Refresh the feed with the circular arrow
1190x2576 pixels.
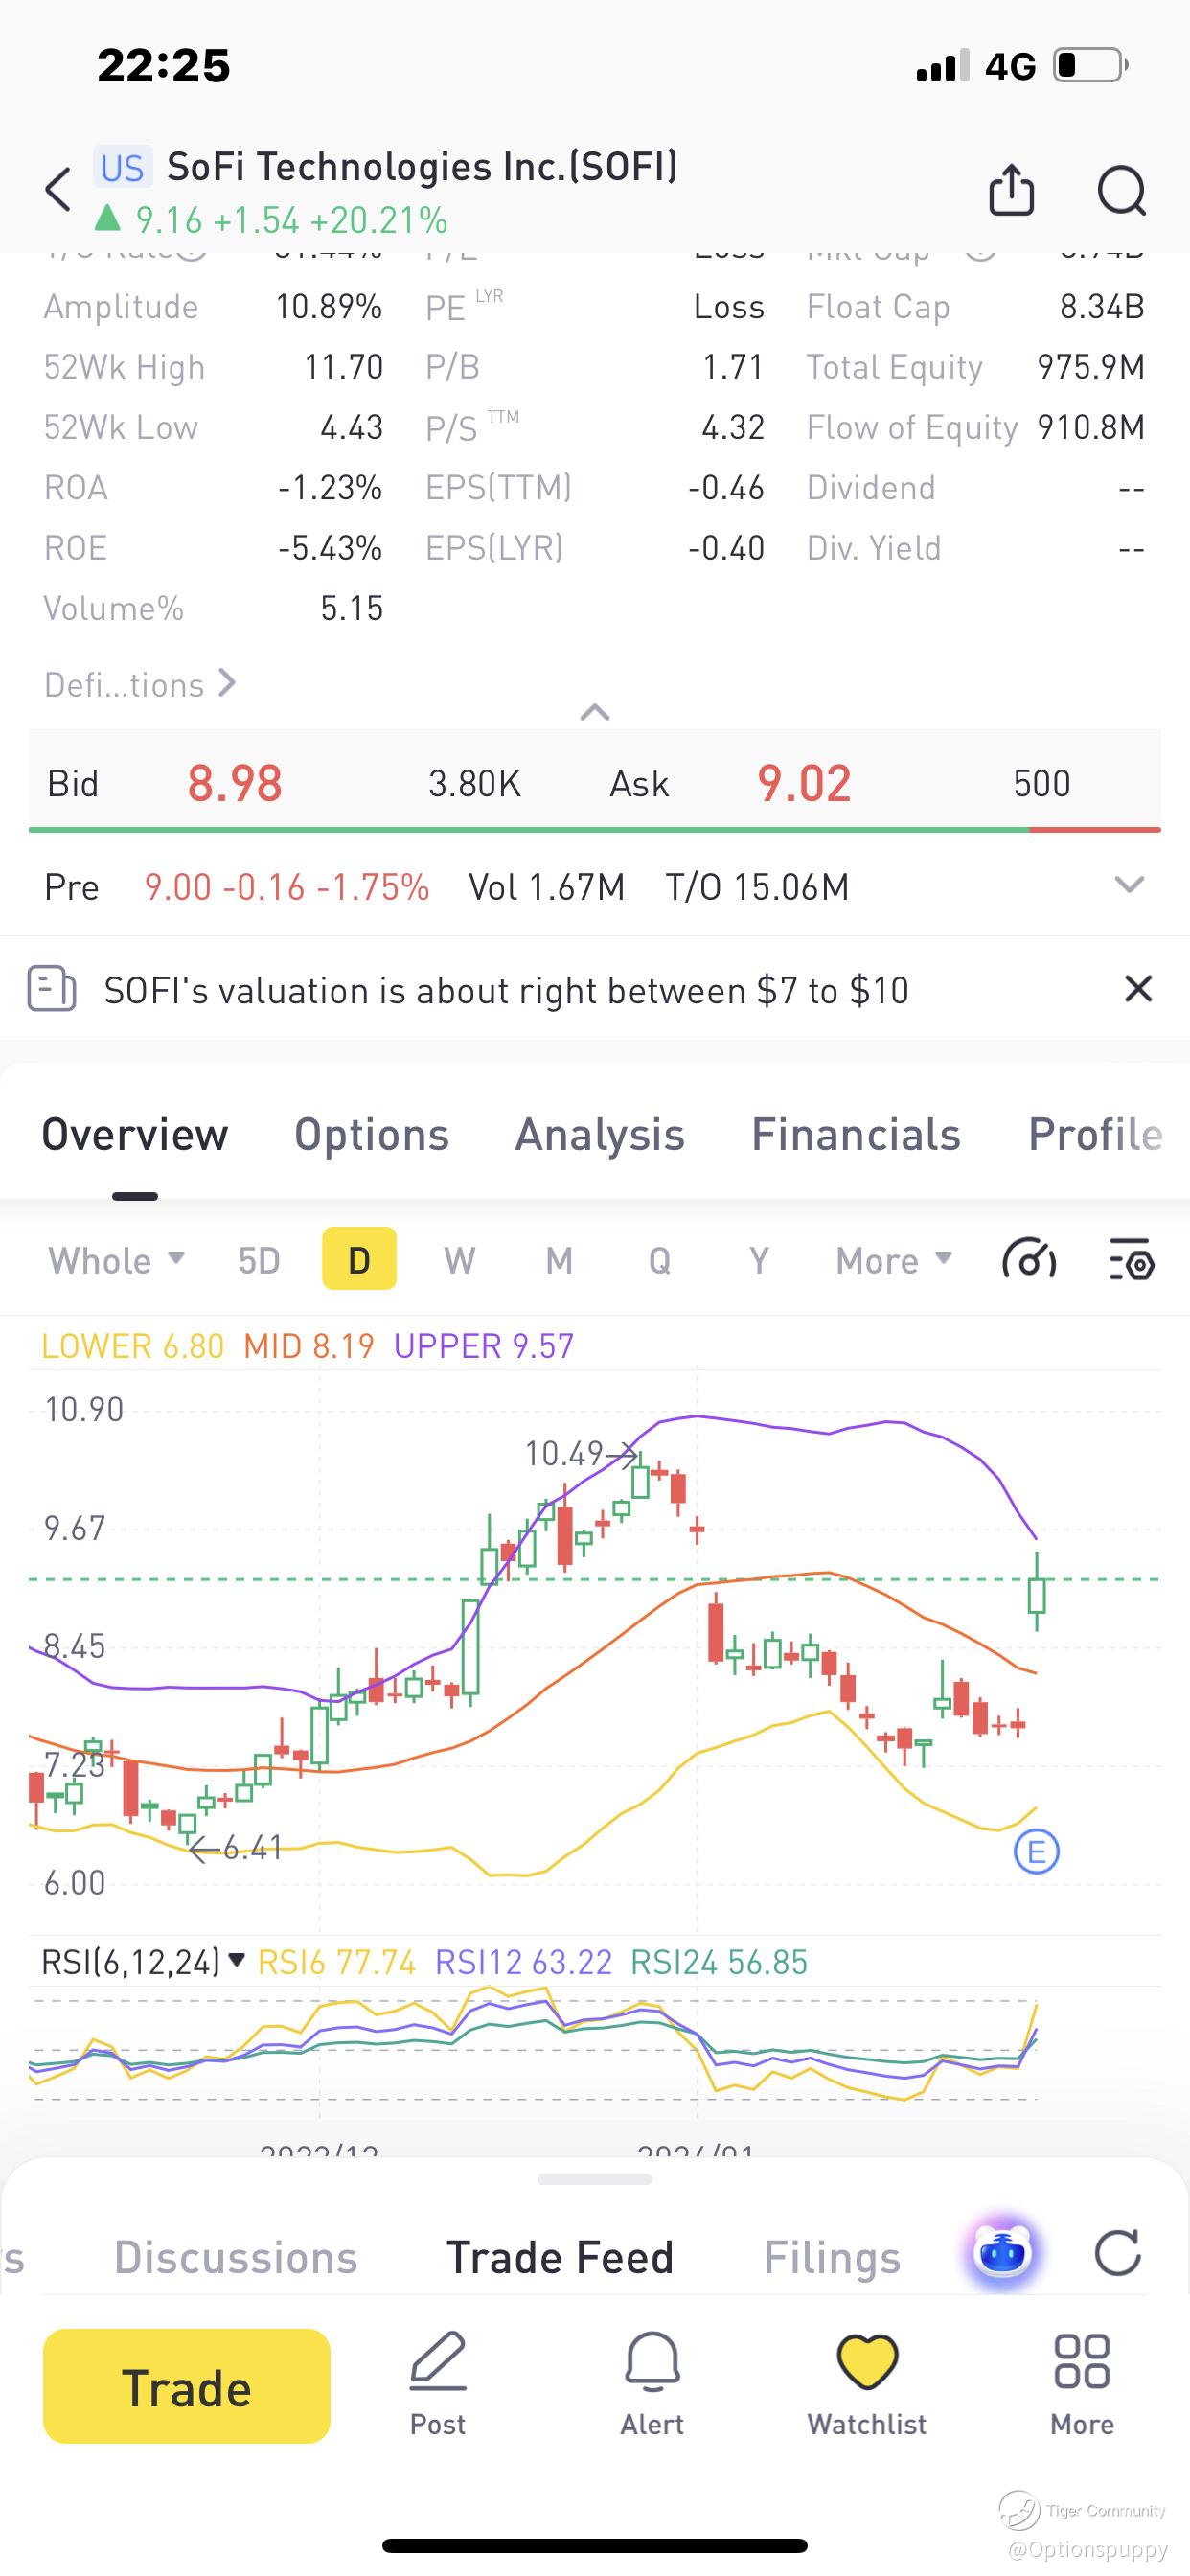[x=1118, y=2253]
